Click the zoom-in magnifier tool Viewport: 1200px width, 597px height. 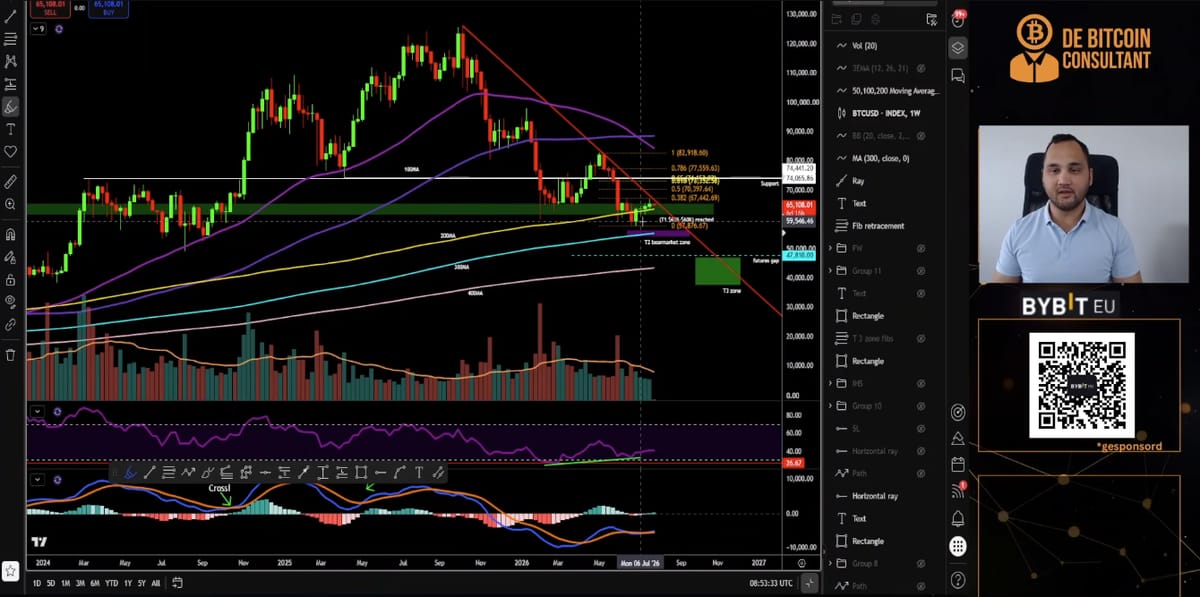tap(11, 203)
